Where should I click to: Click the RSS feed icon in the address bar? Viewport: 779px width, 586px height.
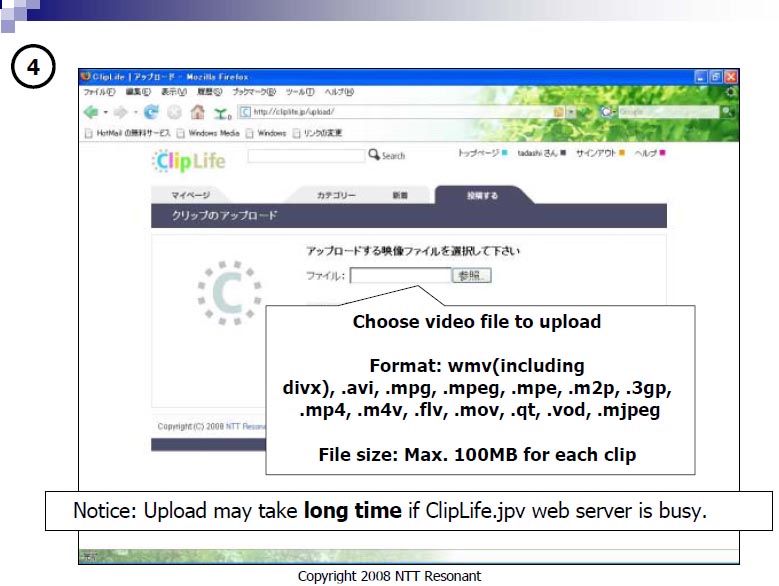pos(558,112)
